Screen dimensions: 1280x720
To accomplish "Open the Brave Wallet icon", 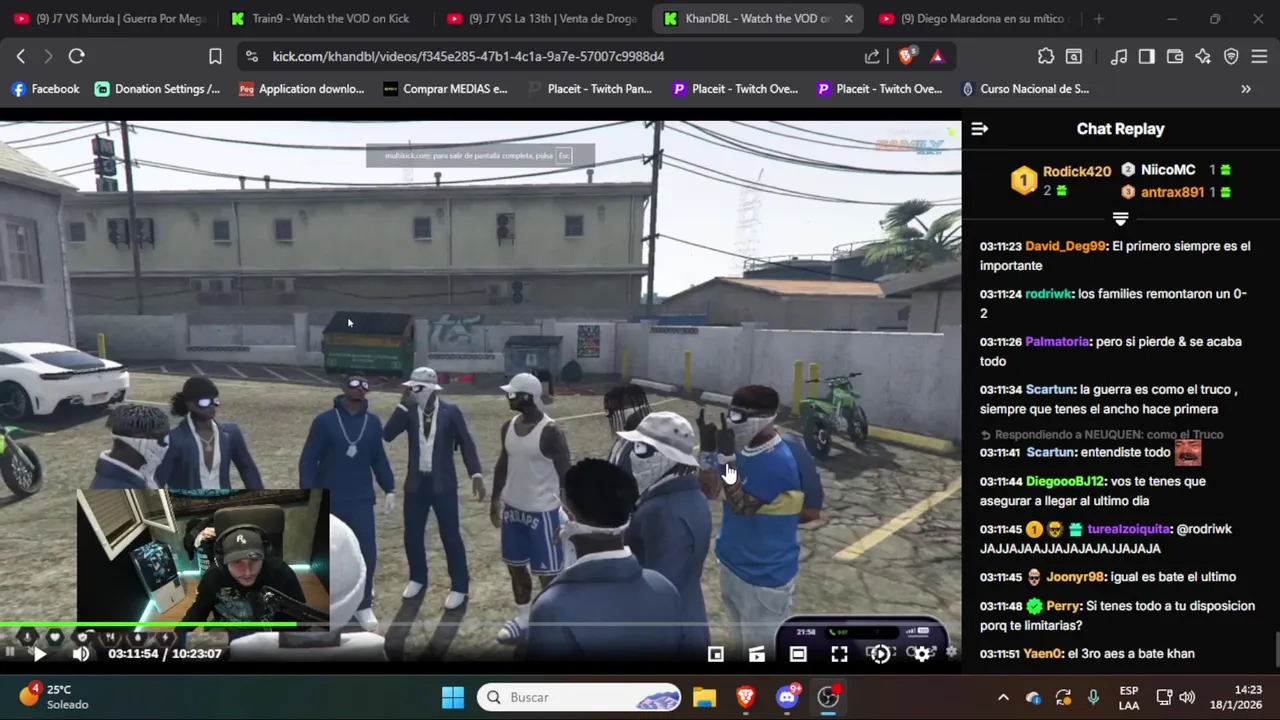I will coord(1175,57).
